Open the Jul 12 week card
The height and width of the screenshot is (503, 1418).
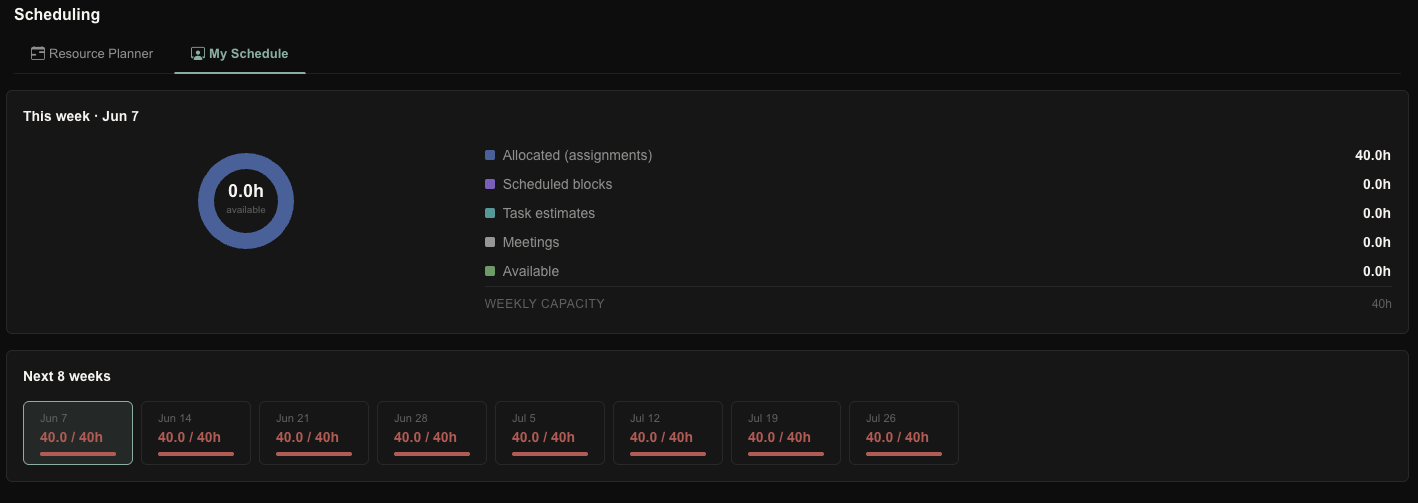click(x=668, y=433)
